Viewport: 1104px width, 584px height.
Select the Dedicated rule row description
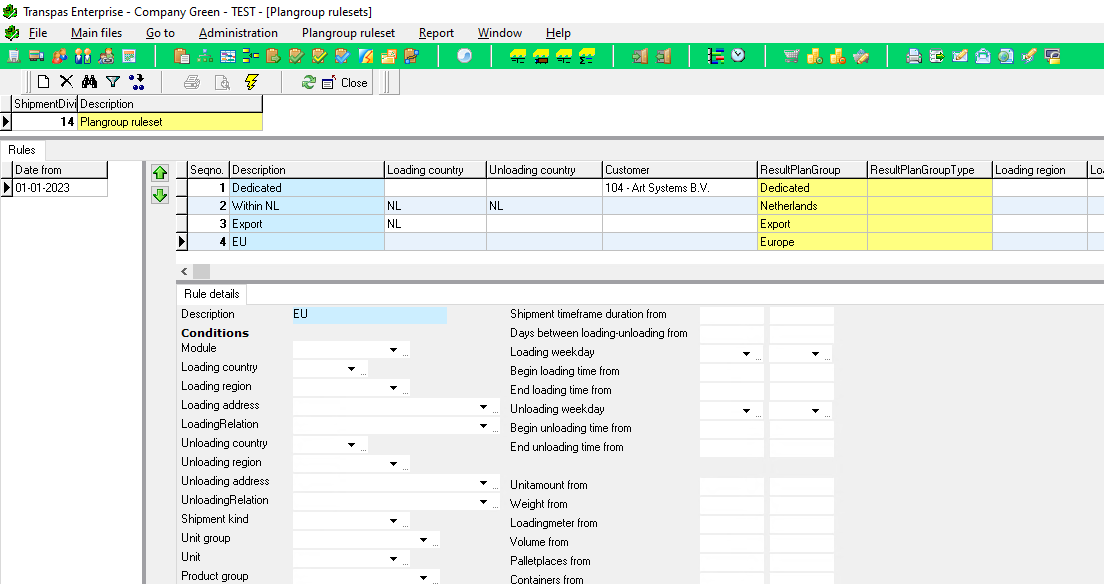(306, 188)
